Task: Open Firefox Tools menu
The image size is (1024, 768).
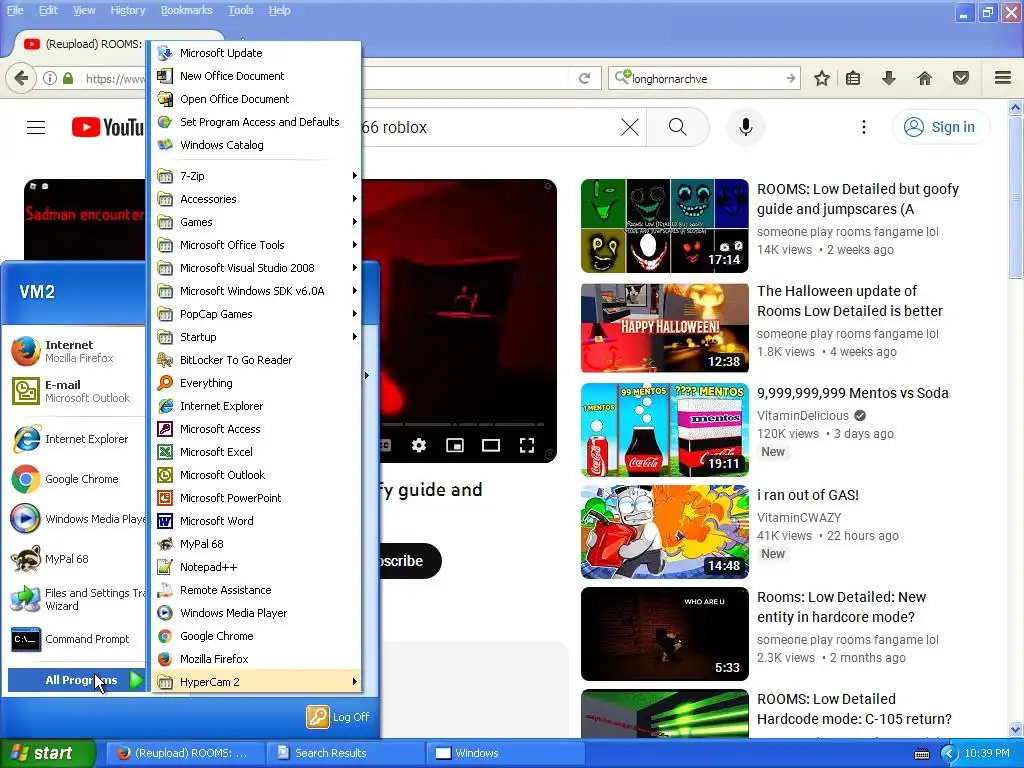Action: [x=240, y=10]
